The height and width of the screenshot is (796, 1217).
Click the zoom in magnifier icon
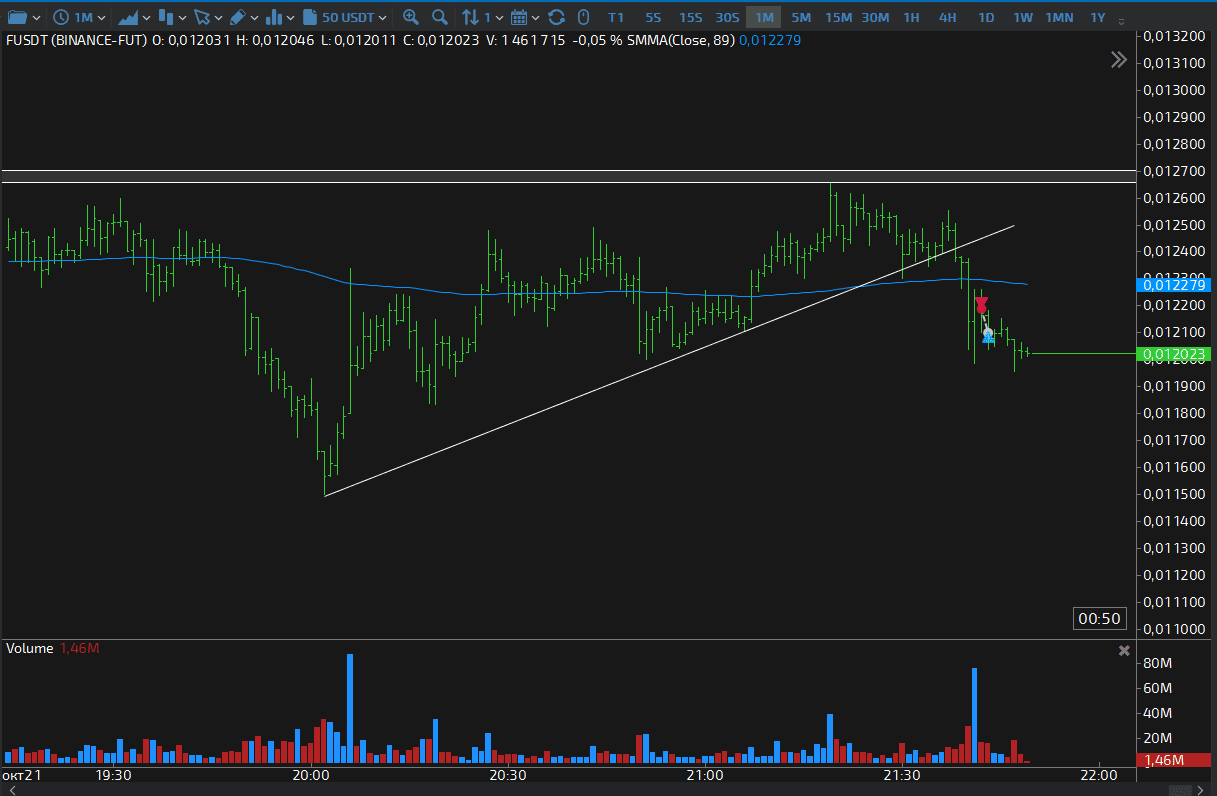pyautogui.click(x=411, y=17)
